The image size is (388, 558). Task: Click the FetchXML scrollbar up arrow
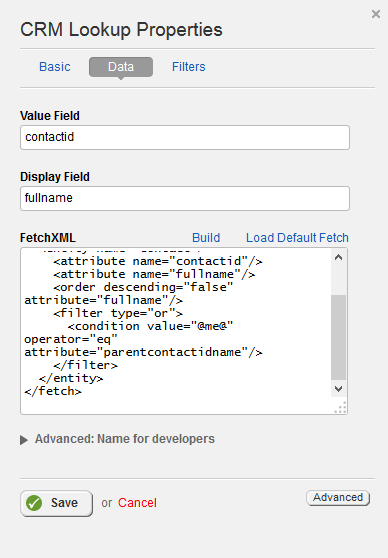click(339, 257)
